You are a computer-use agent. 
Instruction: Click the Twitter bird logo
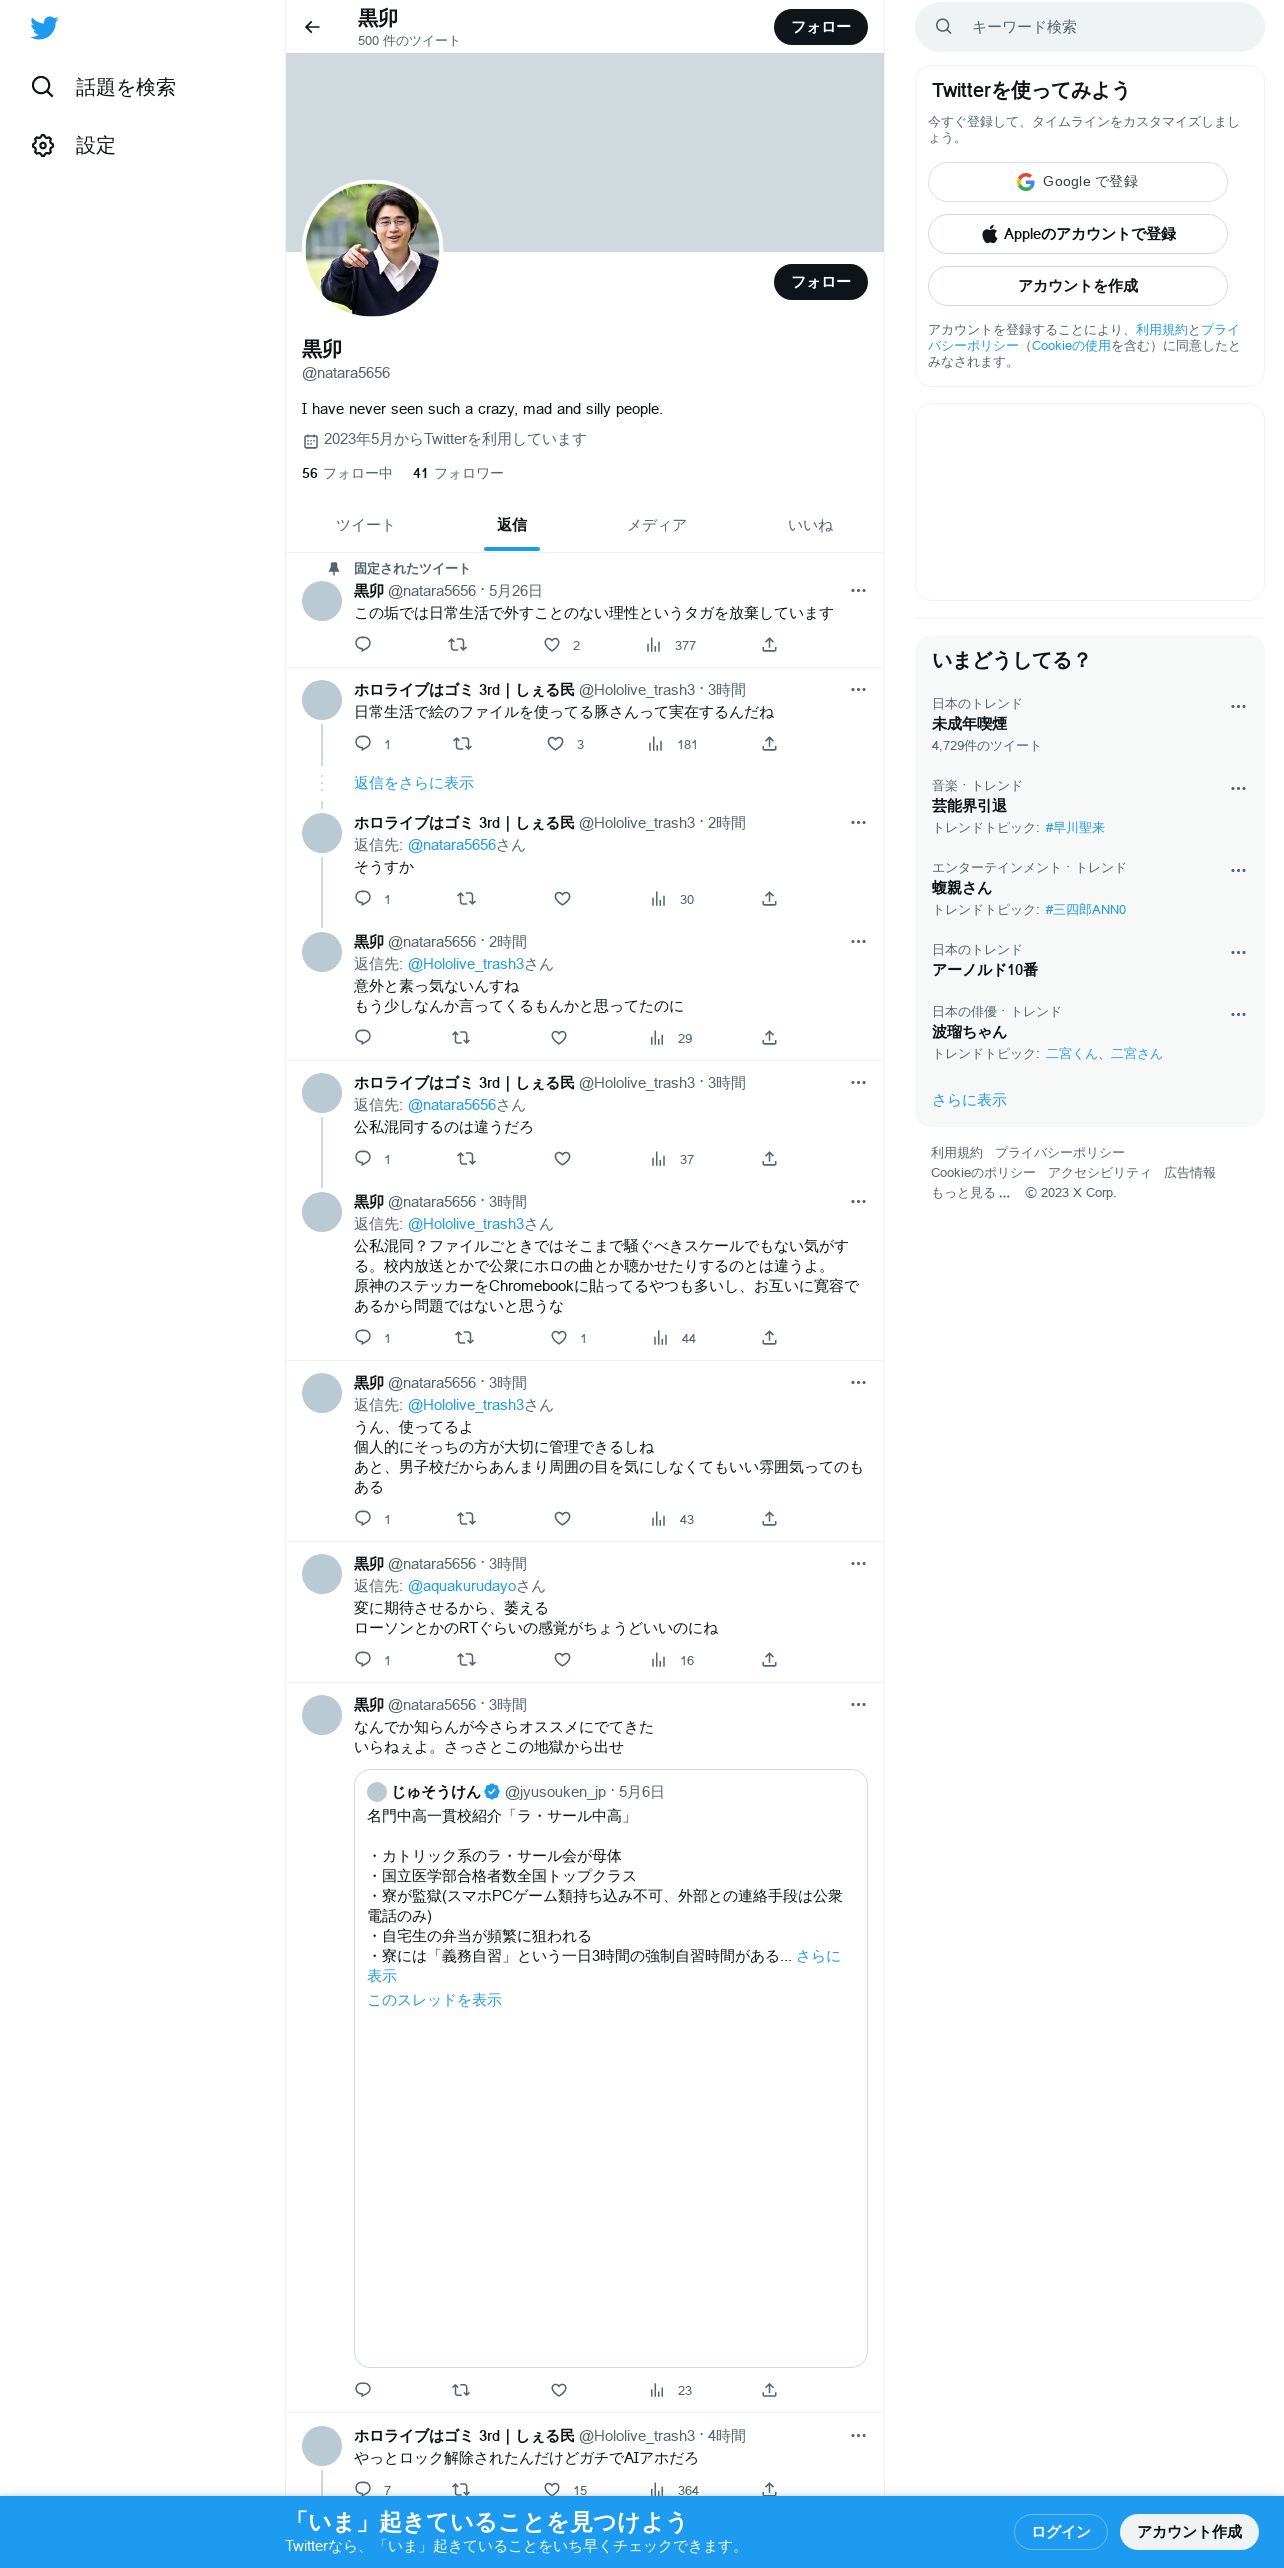pyautogui.click(x=44, y=28)
